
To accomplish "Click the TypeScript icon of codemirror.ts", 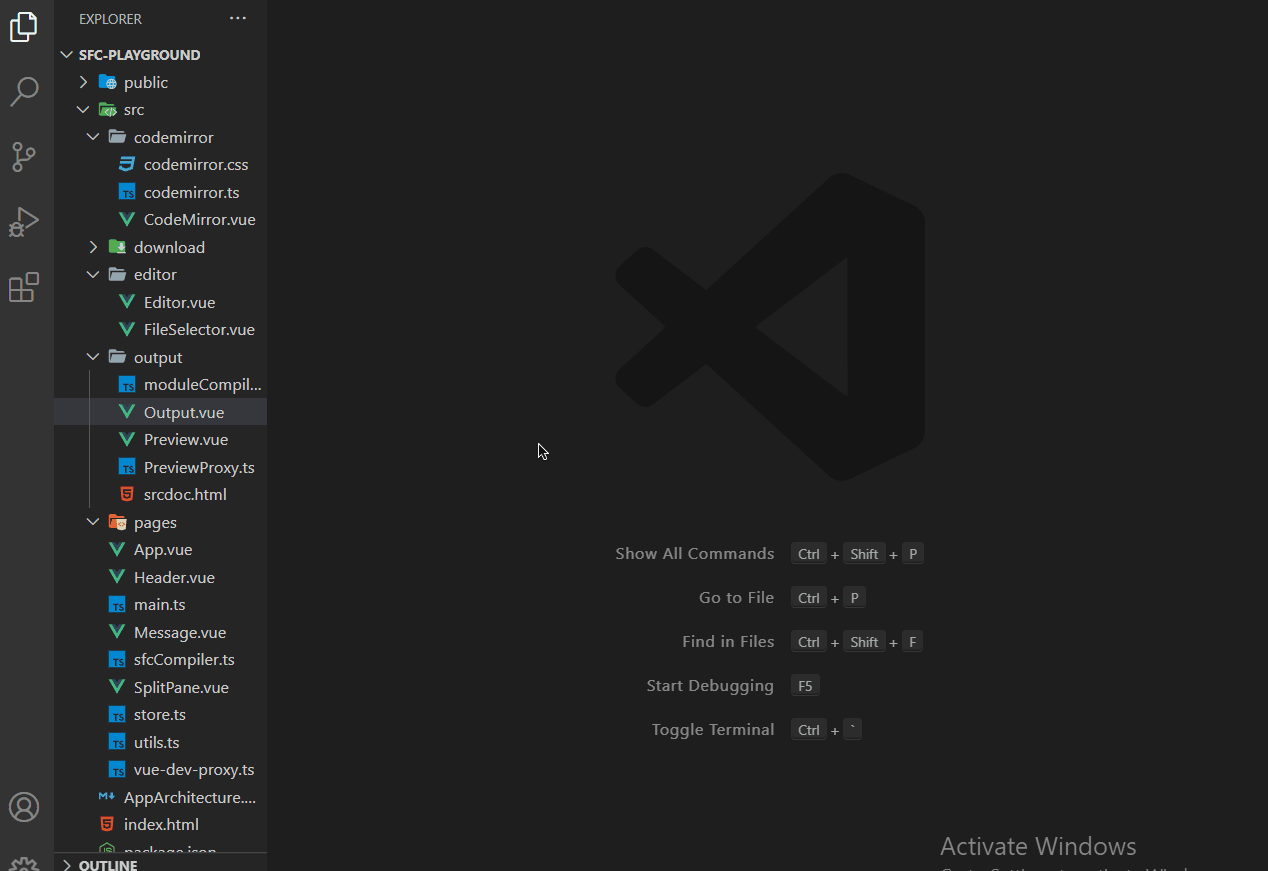I will [x=127, y=192].
